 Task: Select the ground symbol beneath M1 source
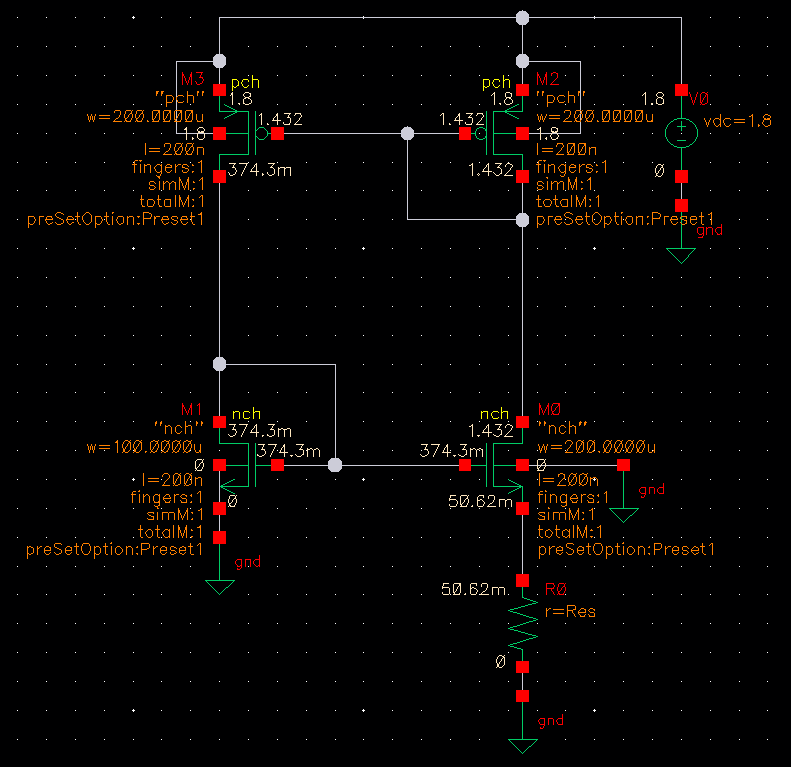219,586
